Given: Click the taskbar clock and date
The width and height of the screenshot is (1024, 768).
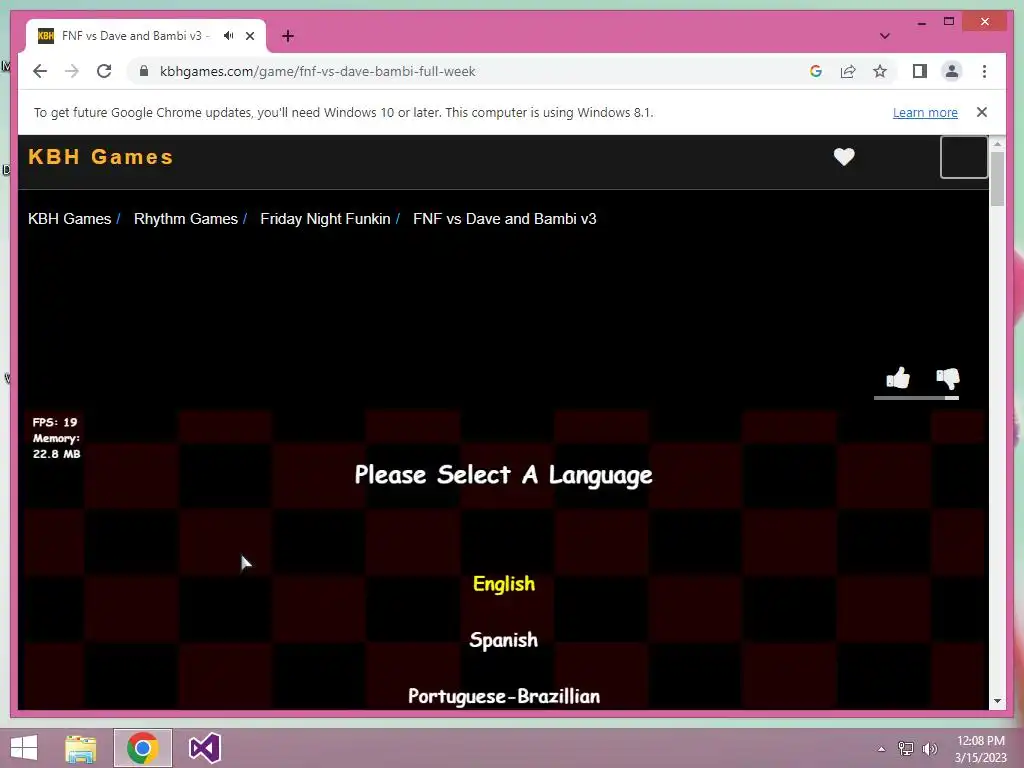Looking at the screenshot, I should coord(980,749).
